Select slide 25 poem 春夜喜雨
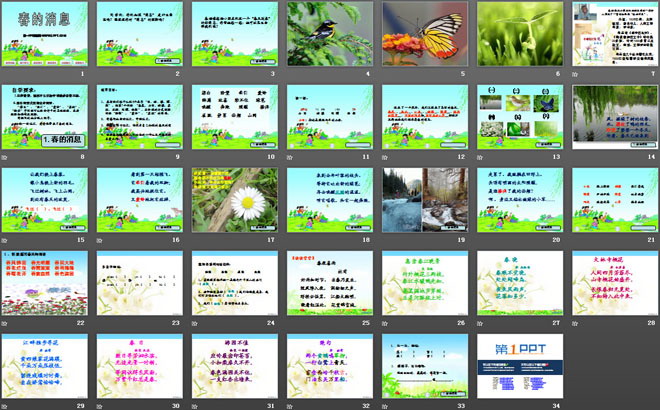Screen dimensions: 660x410 330,283
